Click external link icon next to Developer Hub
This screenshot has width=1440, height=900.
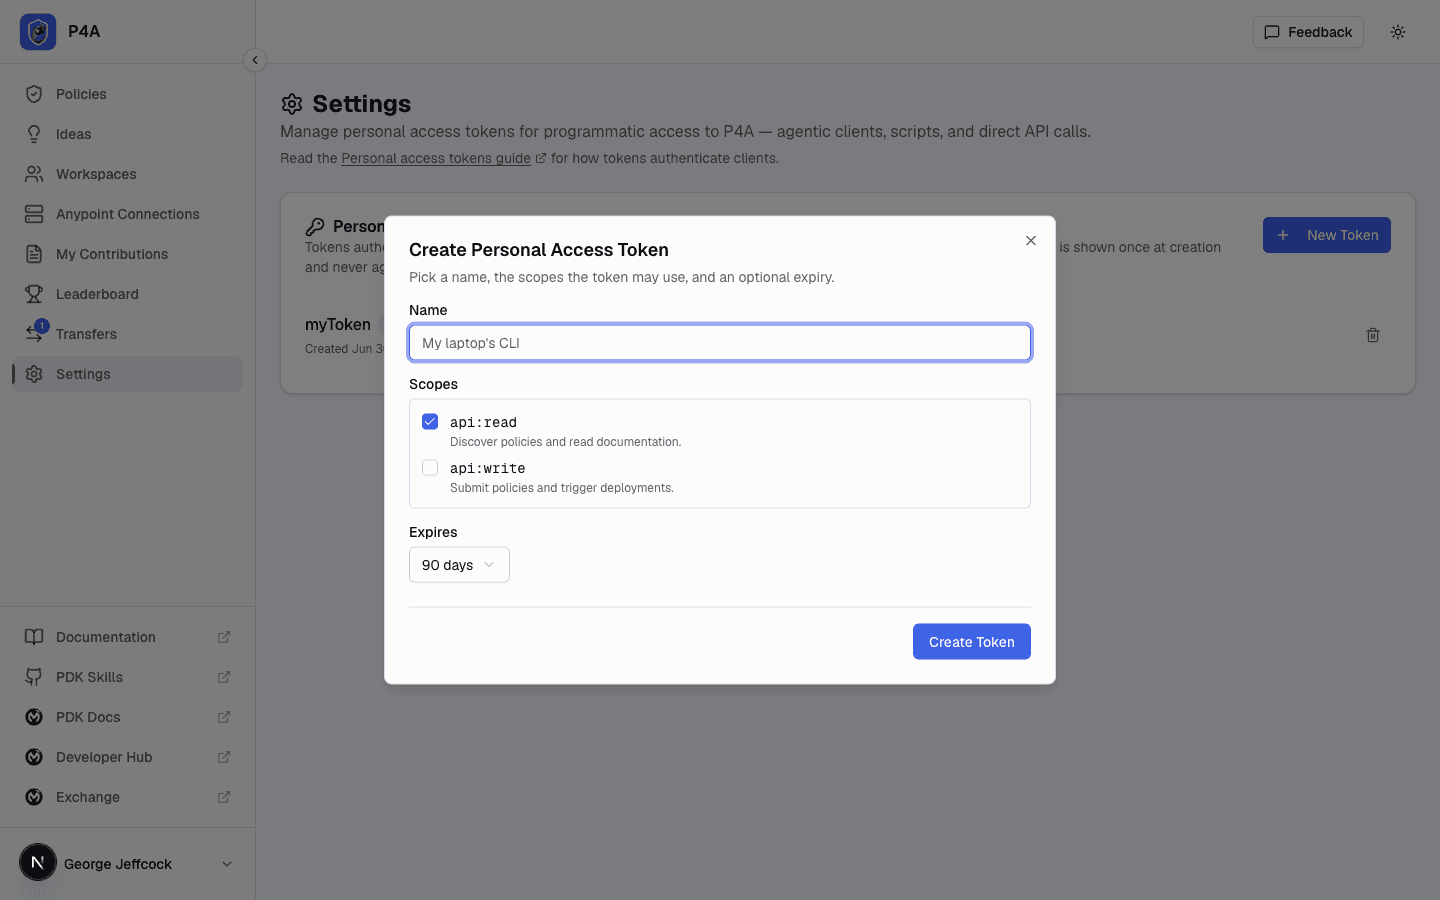224,757
